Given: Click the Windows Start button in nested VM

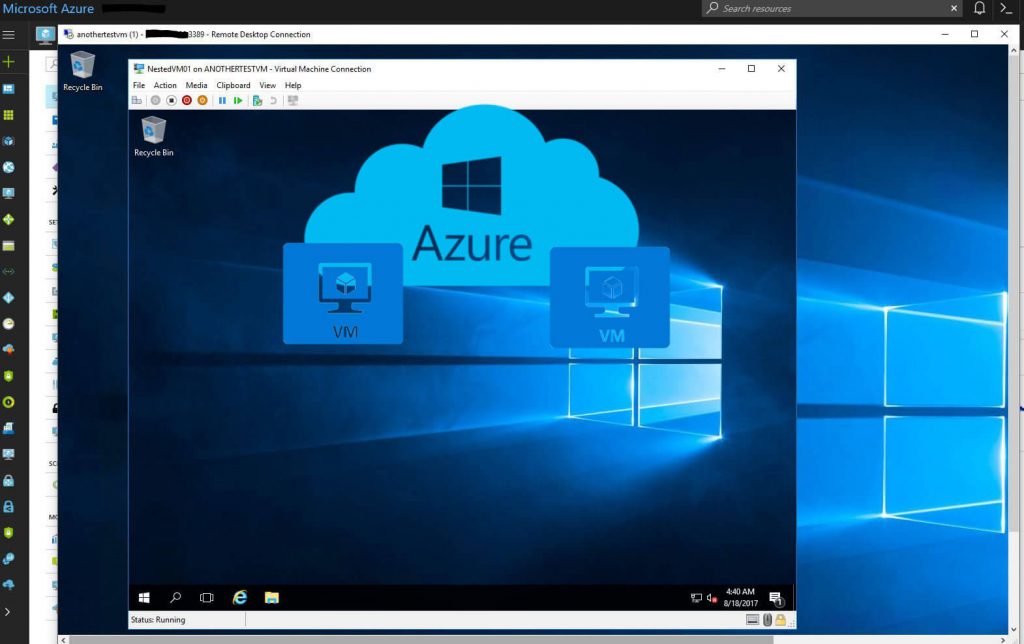Looking at the screenshot, I should click(144, 598).
